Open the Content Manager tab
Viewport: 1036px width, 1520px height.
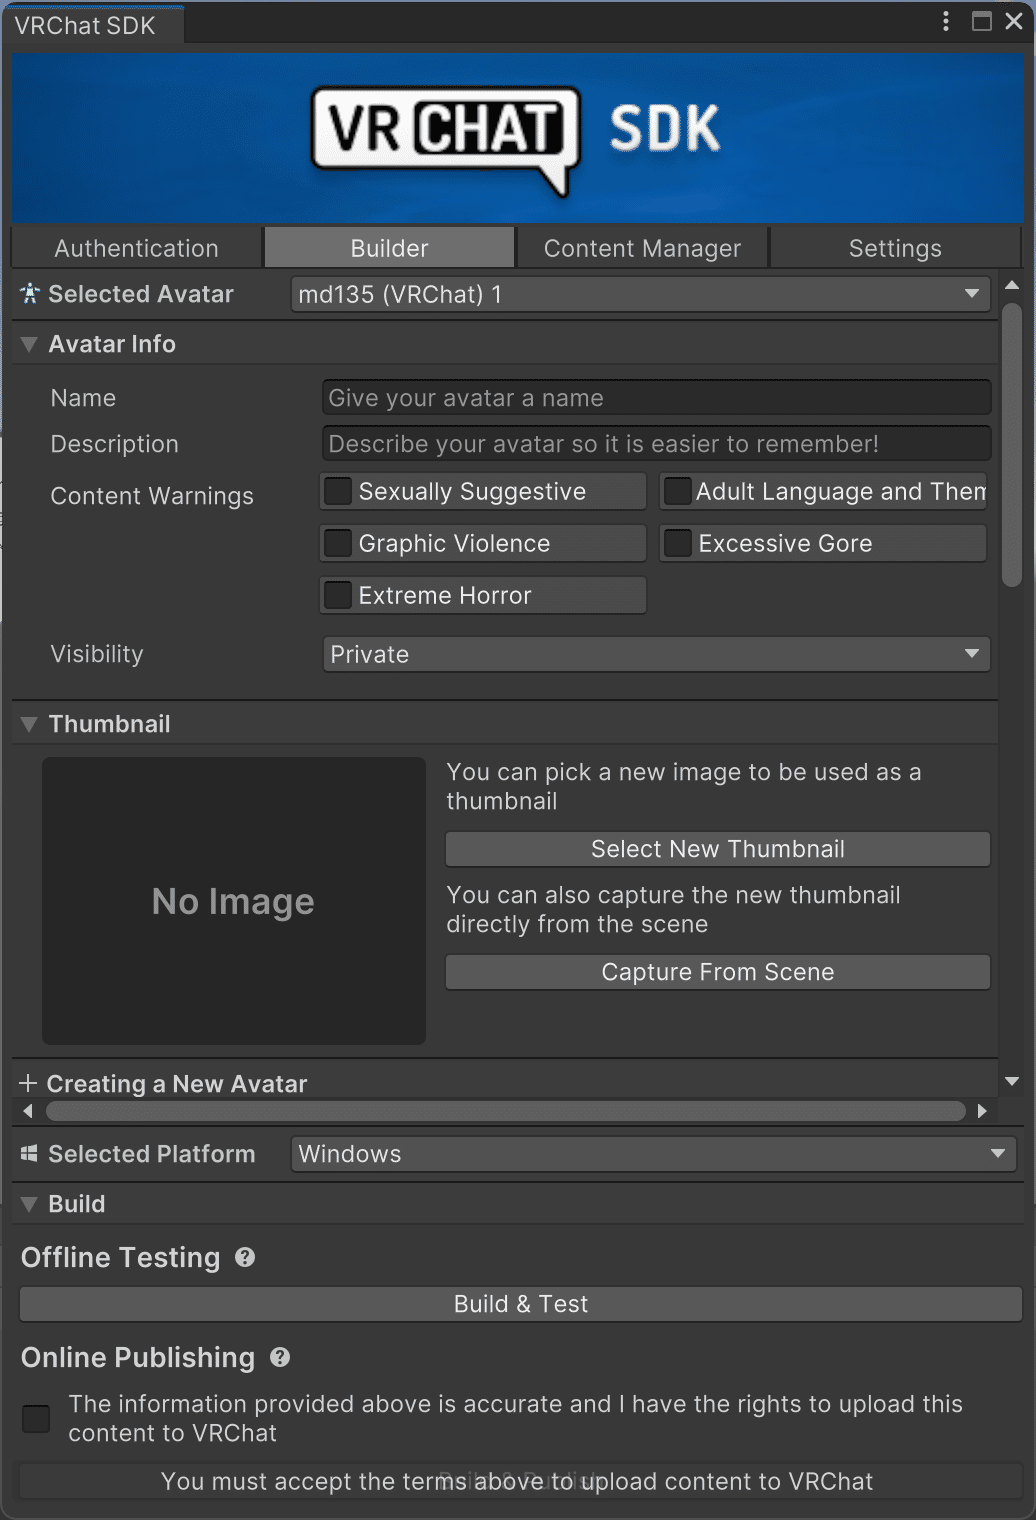pyautogui.click(x=642, y=248)
